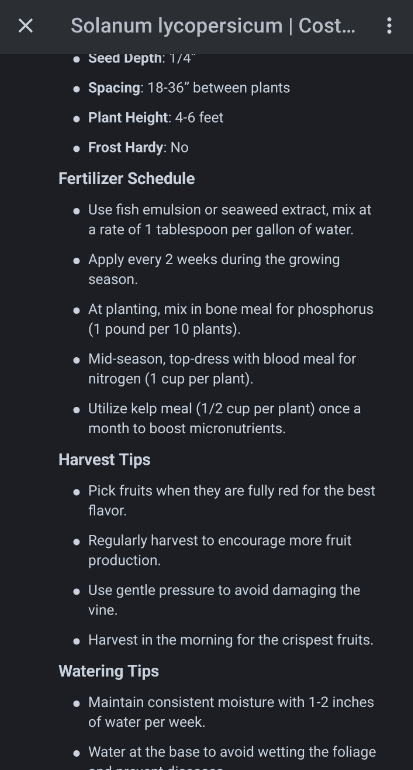Open the three-dot overflow menu
Image resolution: width=413 pixels, height=770 pixels.
[389, 26]
